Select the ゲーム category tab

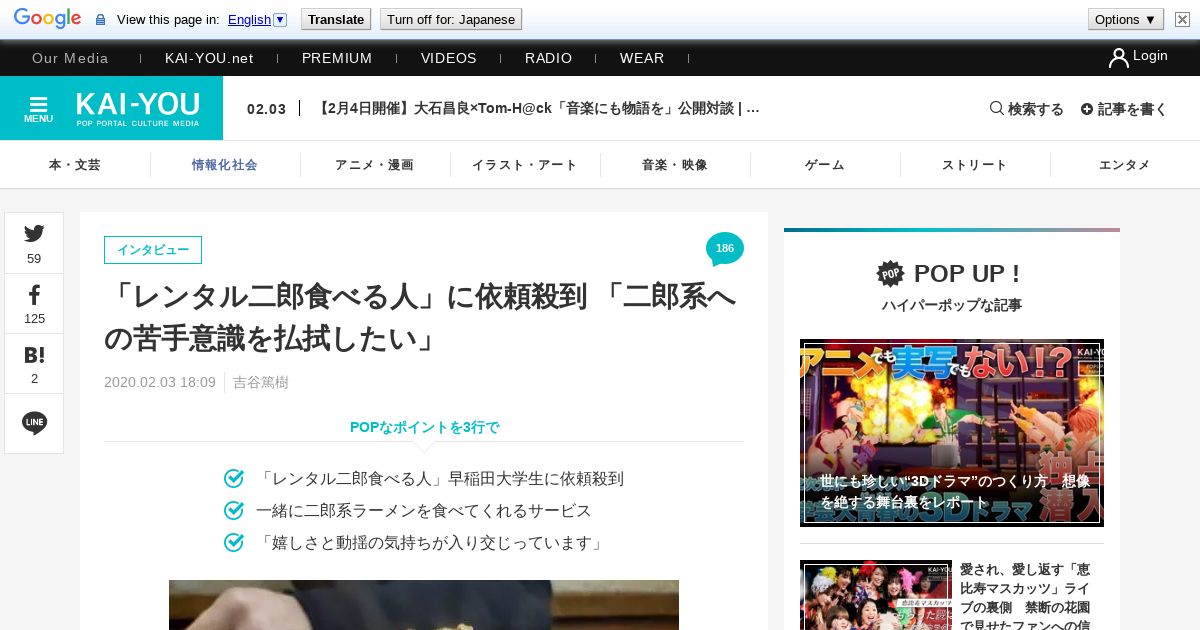pyautogui.click(x=825, y=165)
